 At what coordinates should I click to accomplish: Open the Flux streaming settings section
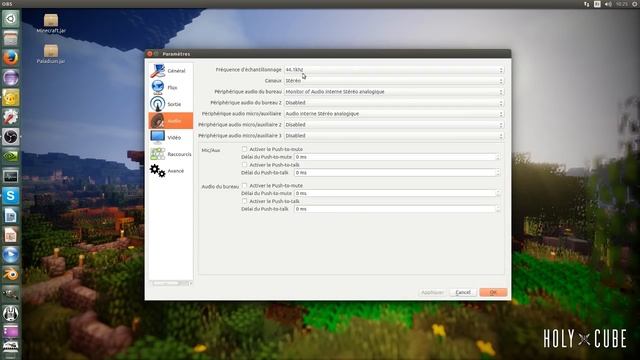click(x=171, y=87)
